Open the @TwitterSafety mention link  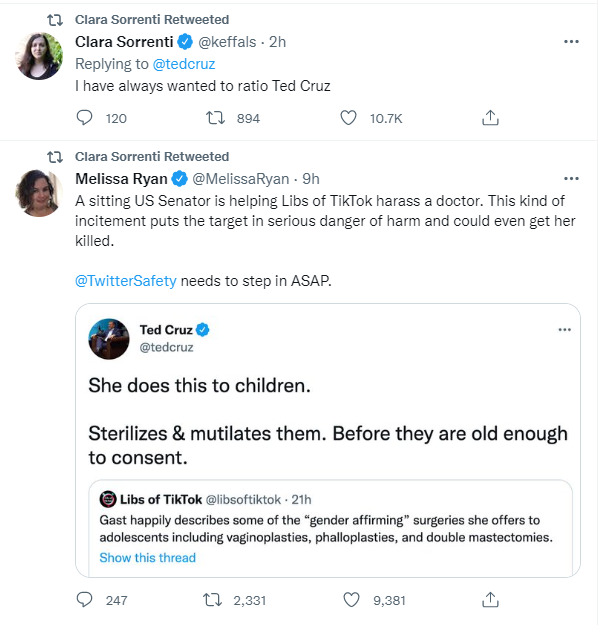click(126, 281)
